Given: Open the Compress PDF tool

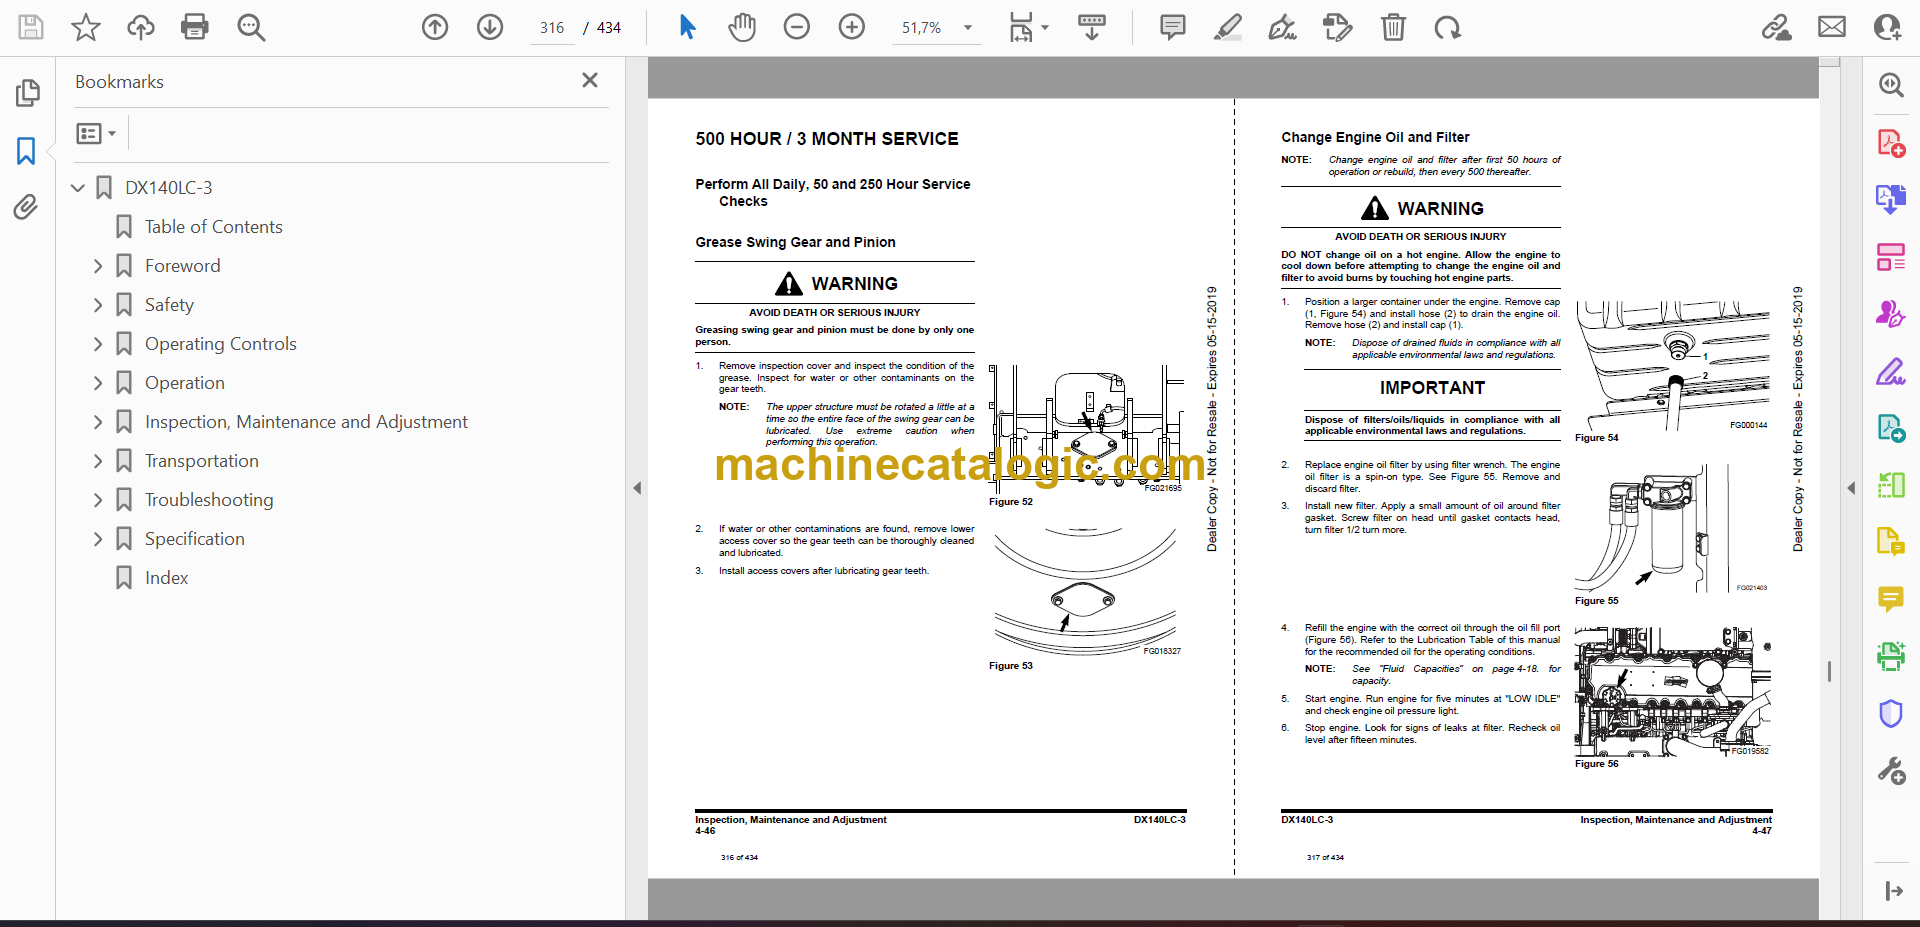Looking at the screenshot, I should coord(1890,485).
